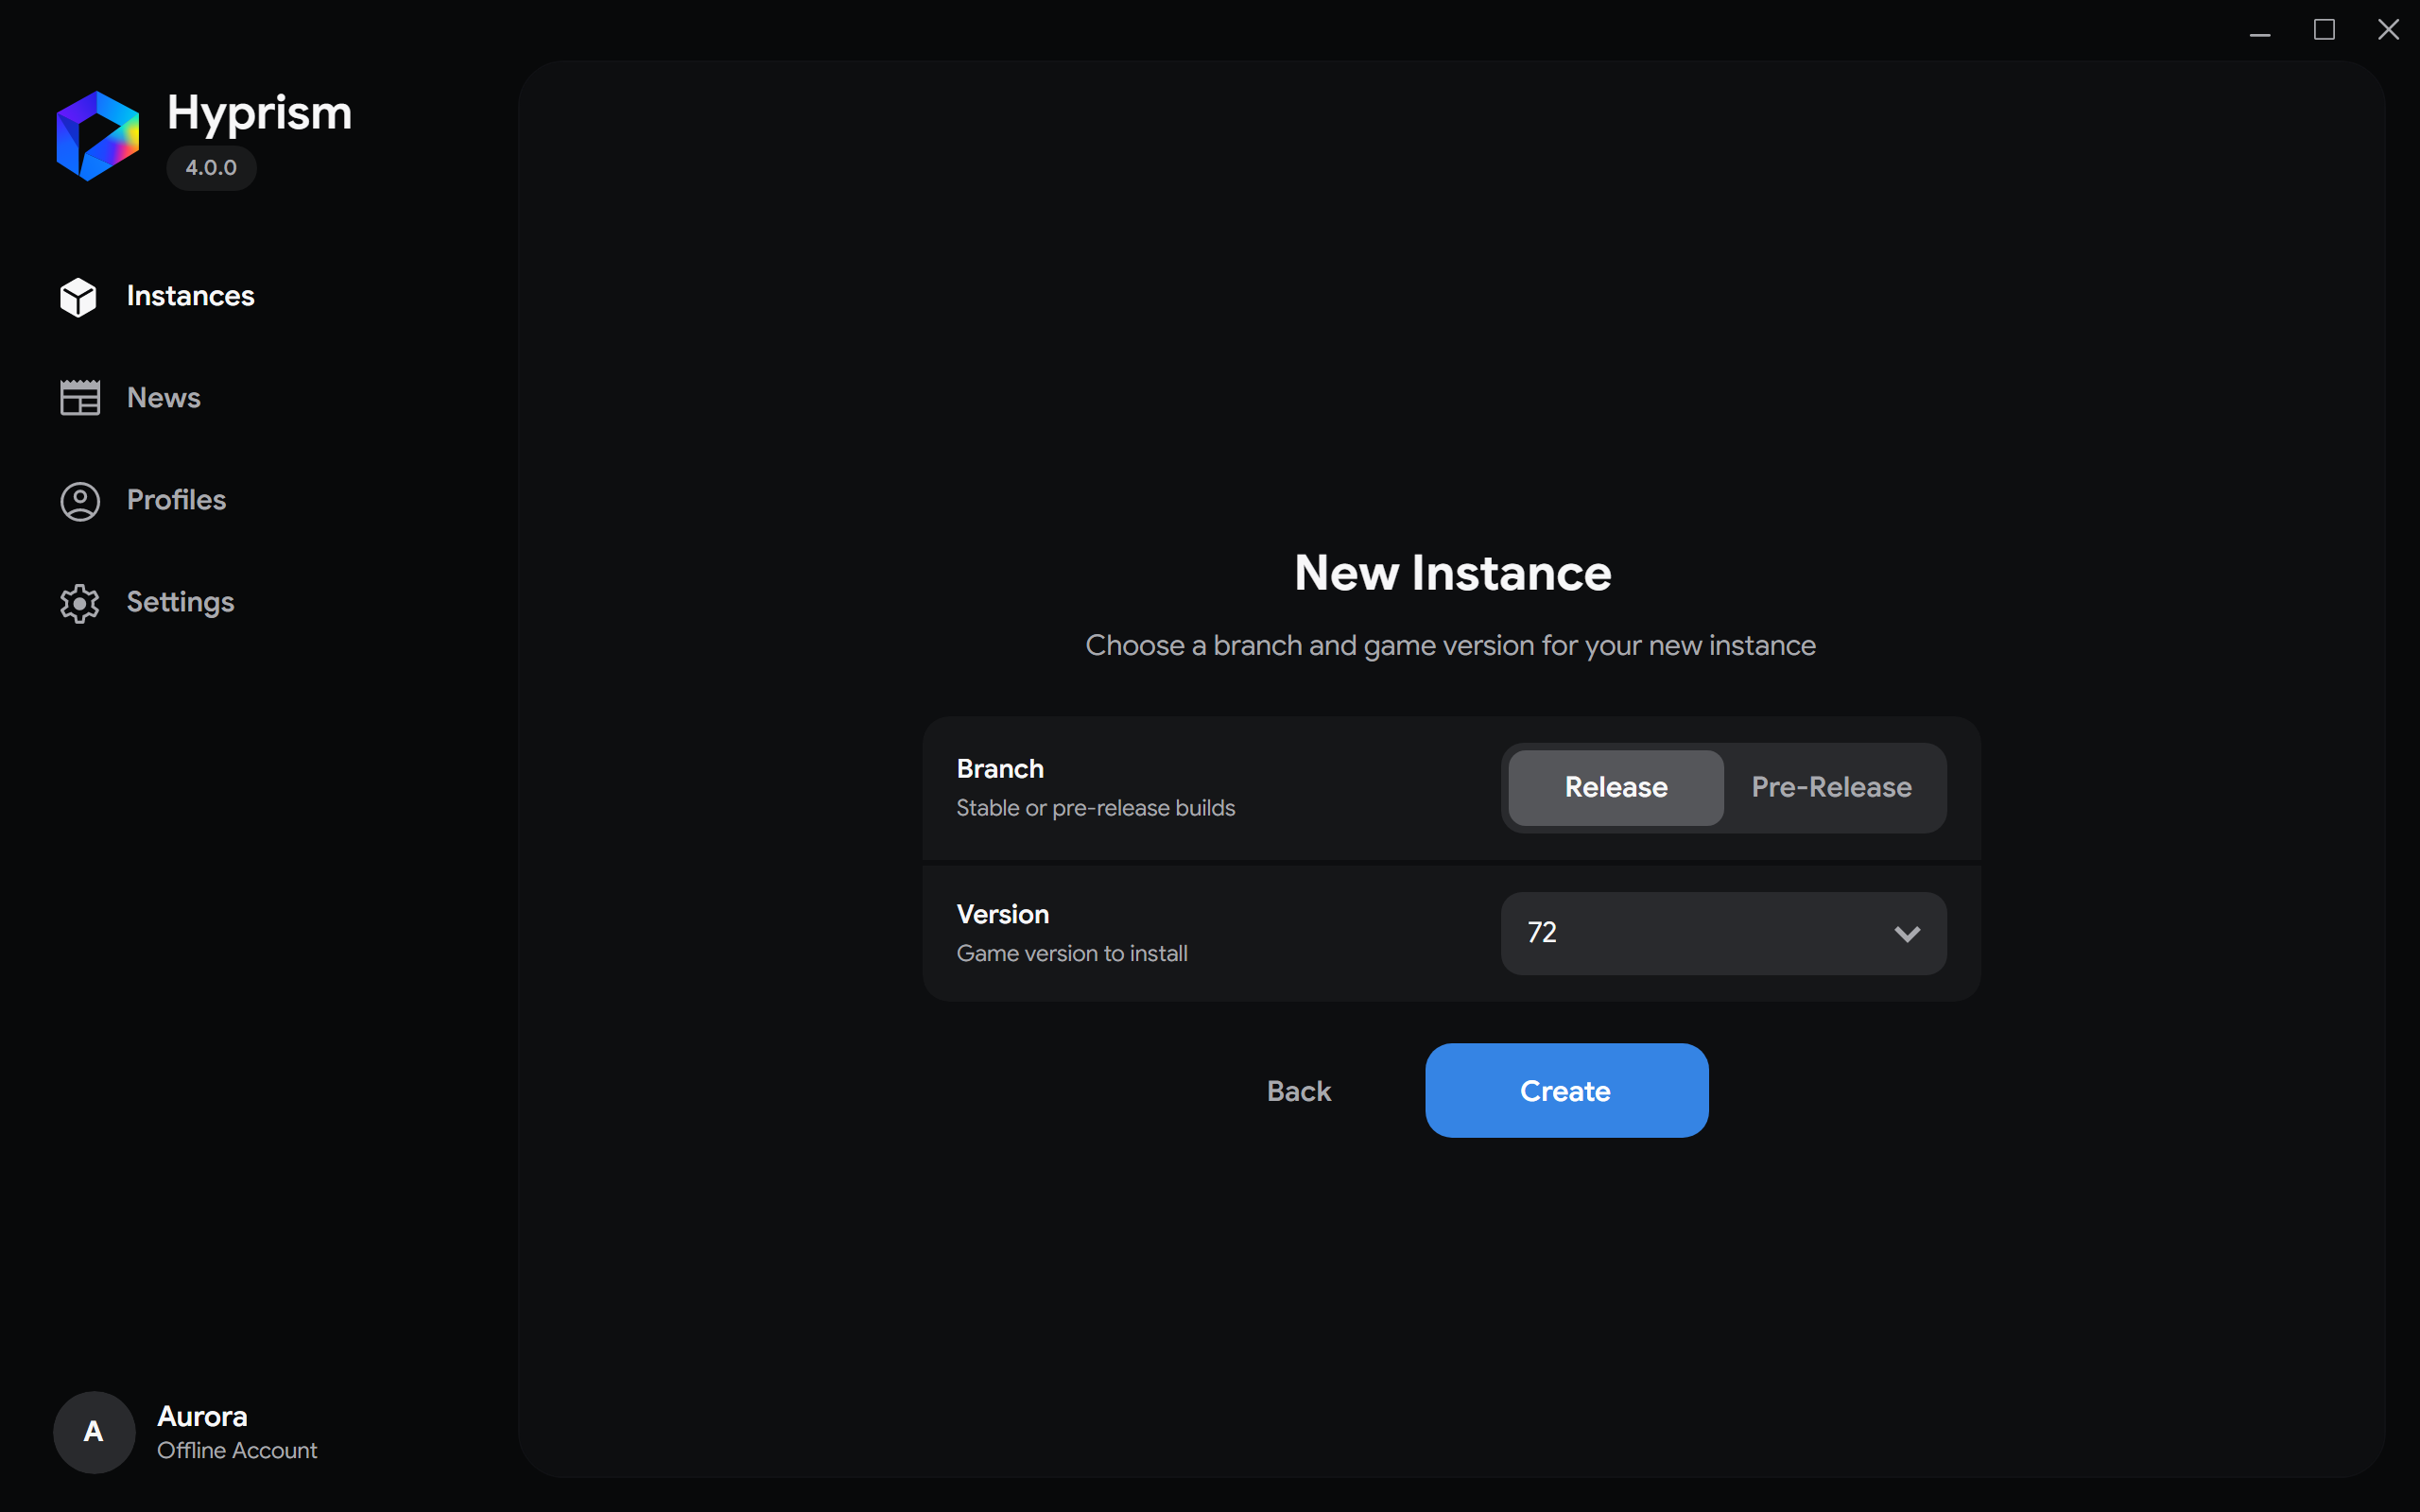The height and width of the screenshot is (1512, 2420).
Task: Click the Hyprism prism logo icon
Action: point(97,136)
